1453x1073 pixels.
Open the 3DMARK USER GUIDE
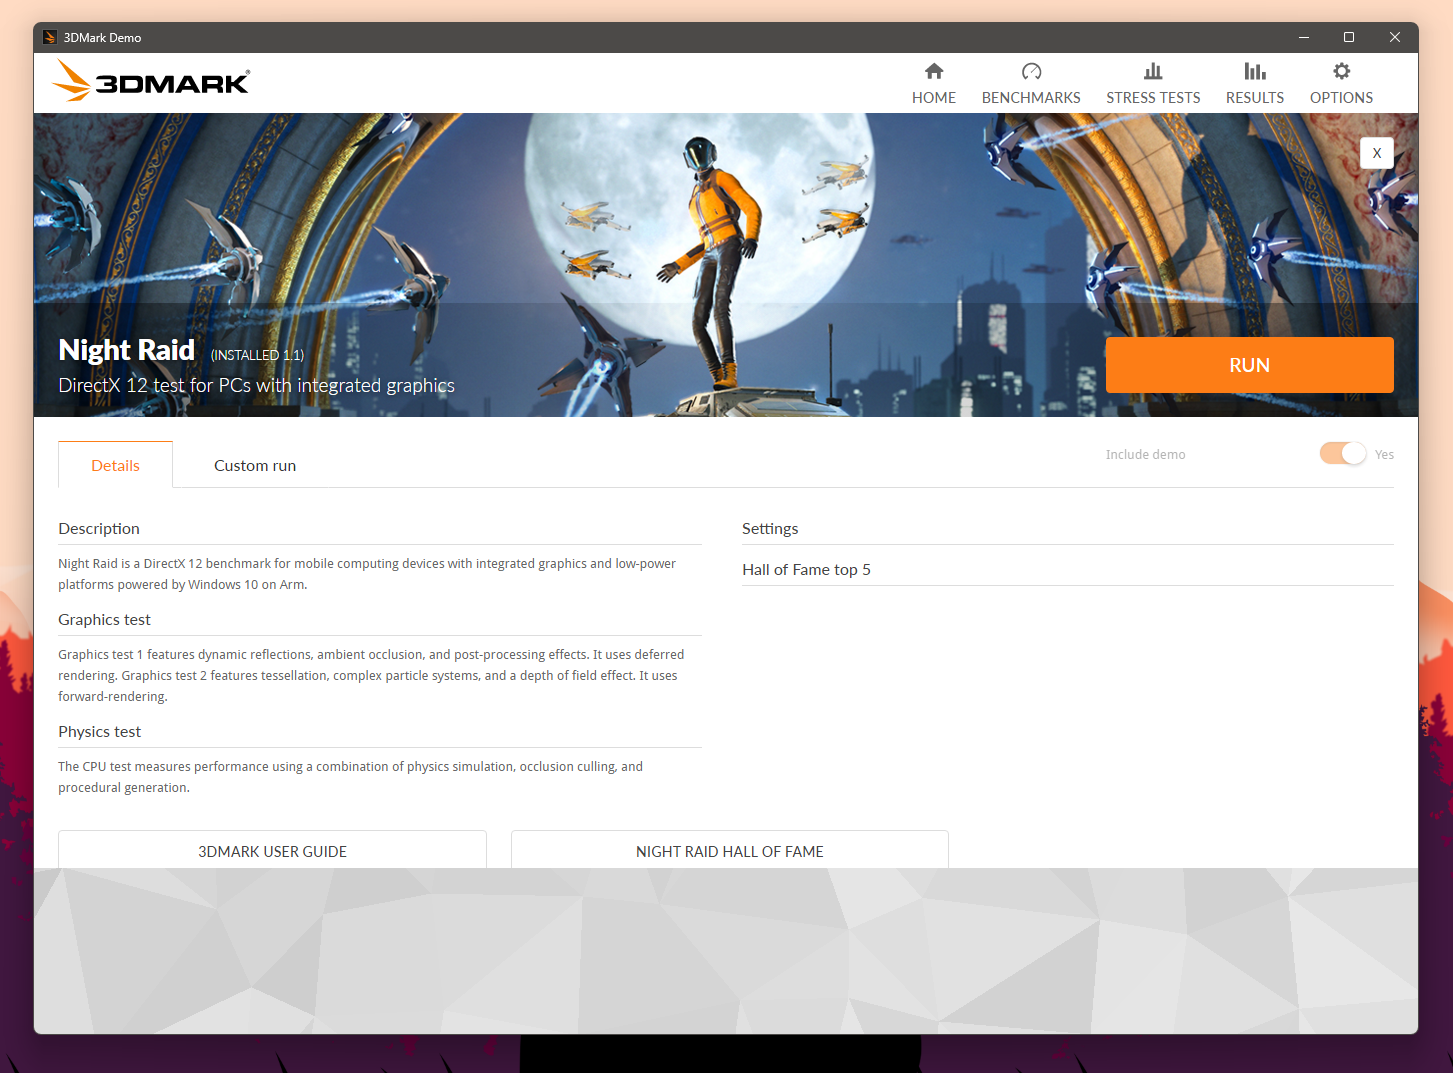tap(272, 850)
